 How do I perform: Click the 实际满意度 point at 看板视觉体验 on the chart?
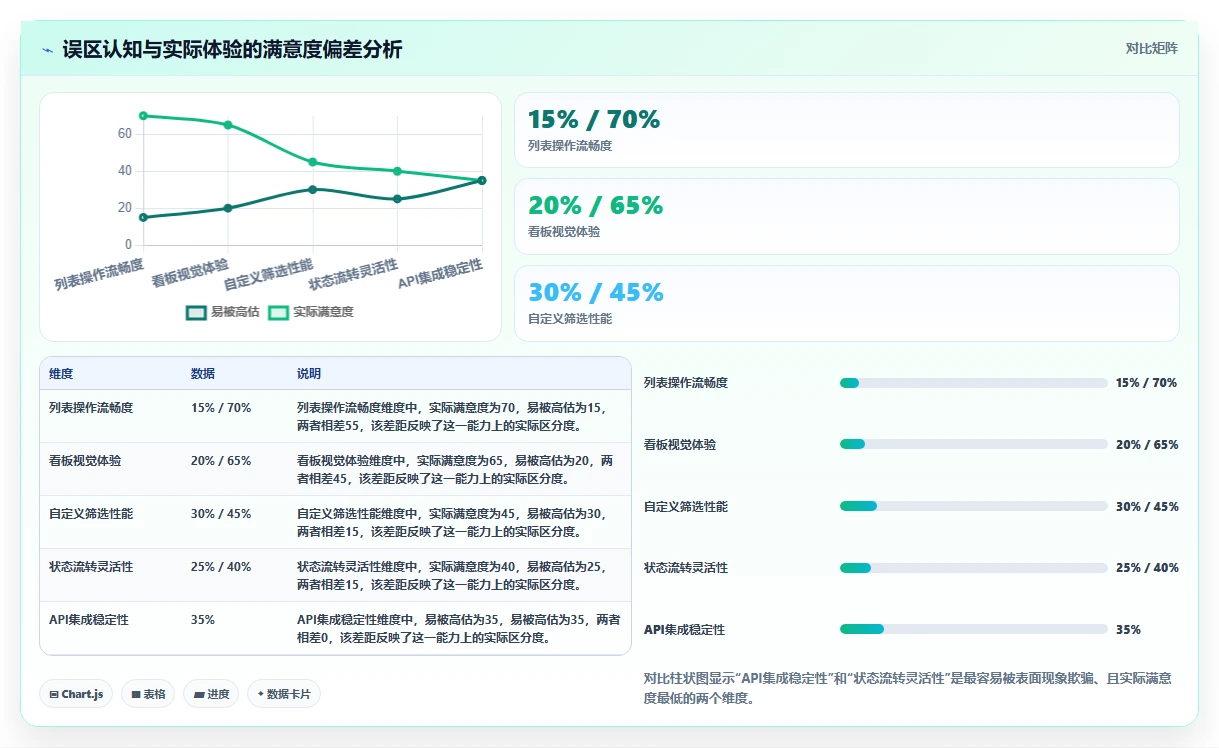[228, 125]
